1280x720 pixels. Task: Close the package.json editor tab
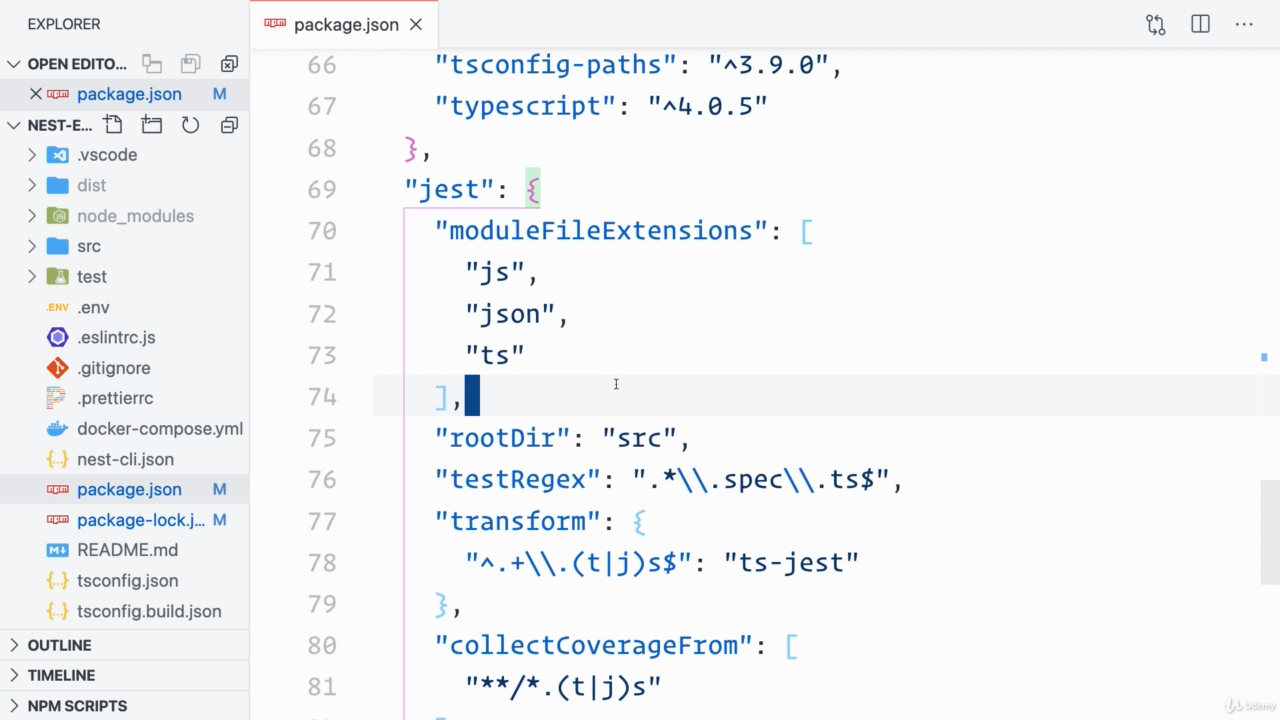click(416, 25)
